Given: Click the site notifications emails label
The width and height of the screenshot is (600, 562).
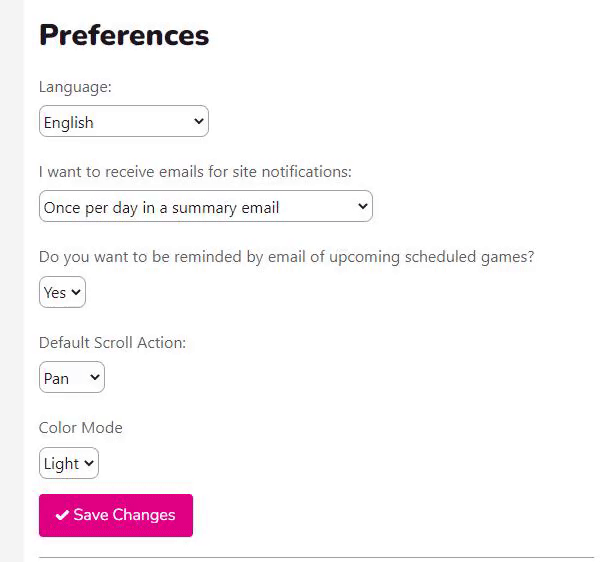Looking at the screenshot, I should [195, 172].
